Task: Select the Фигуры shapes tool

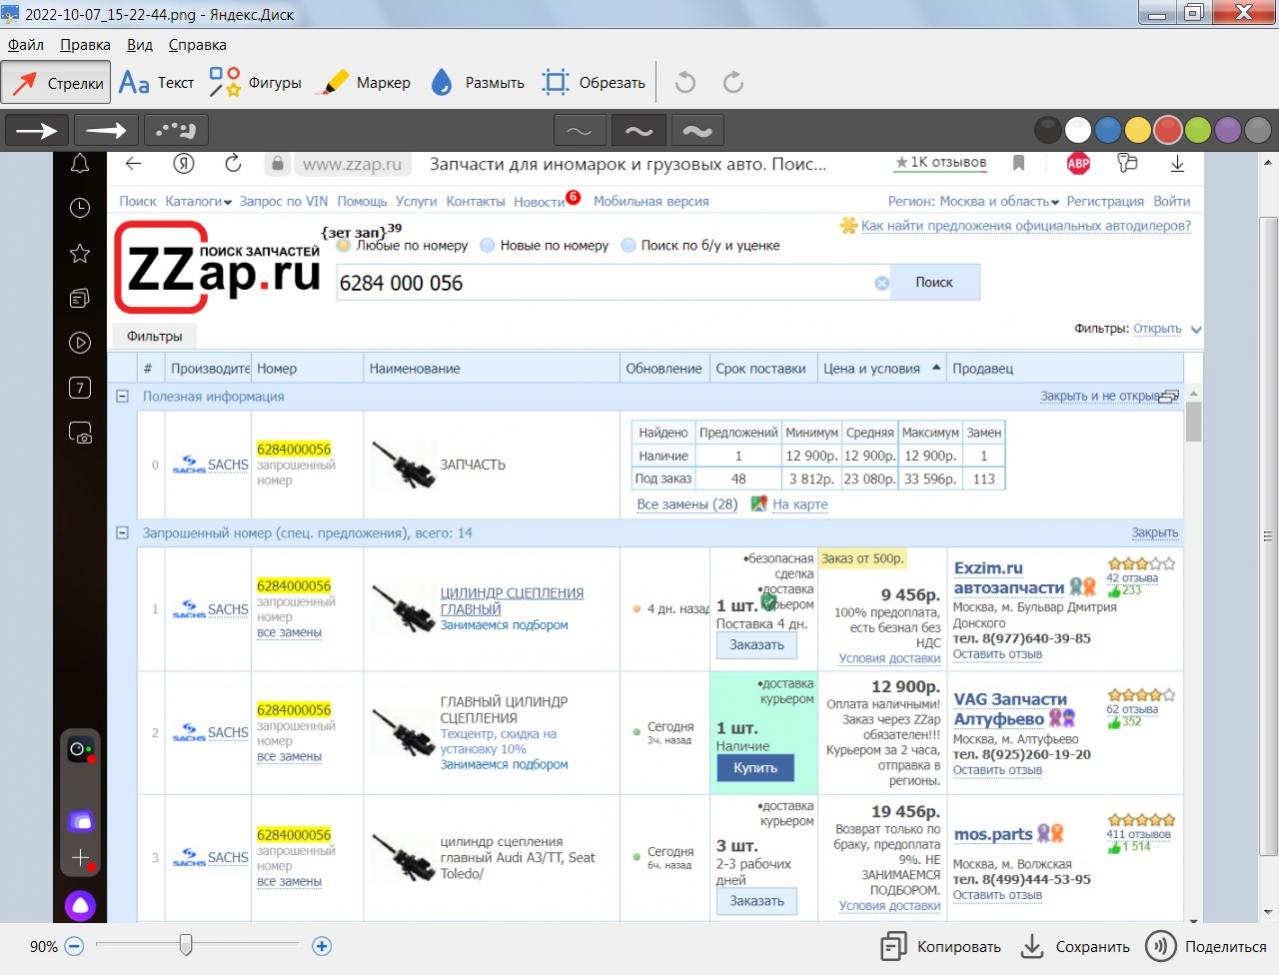Action: click(255, 83)
